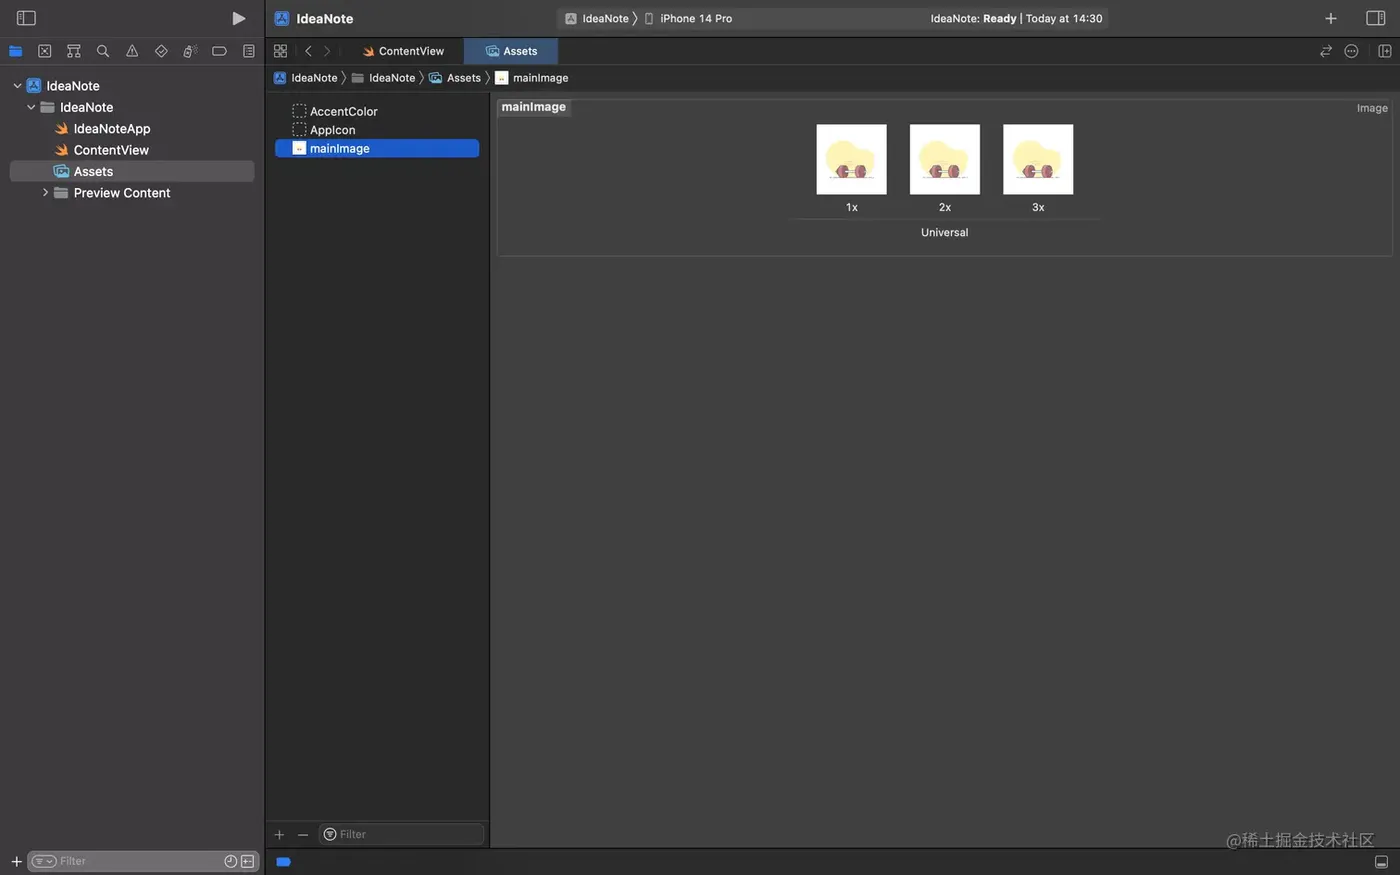Click the IdeaNote Ready status bar

pos(1016,18)
